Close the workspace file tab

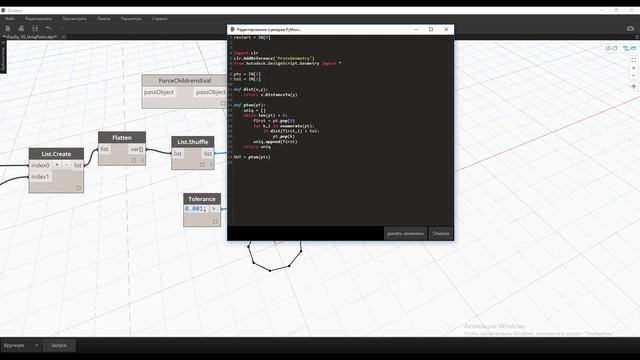click(63, 37)
